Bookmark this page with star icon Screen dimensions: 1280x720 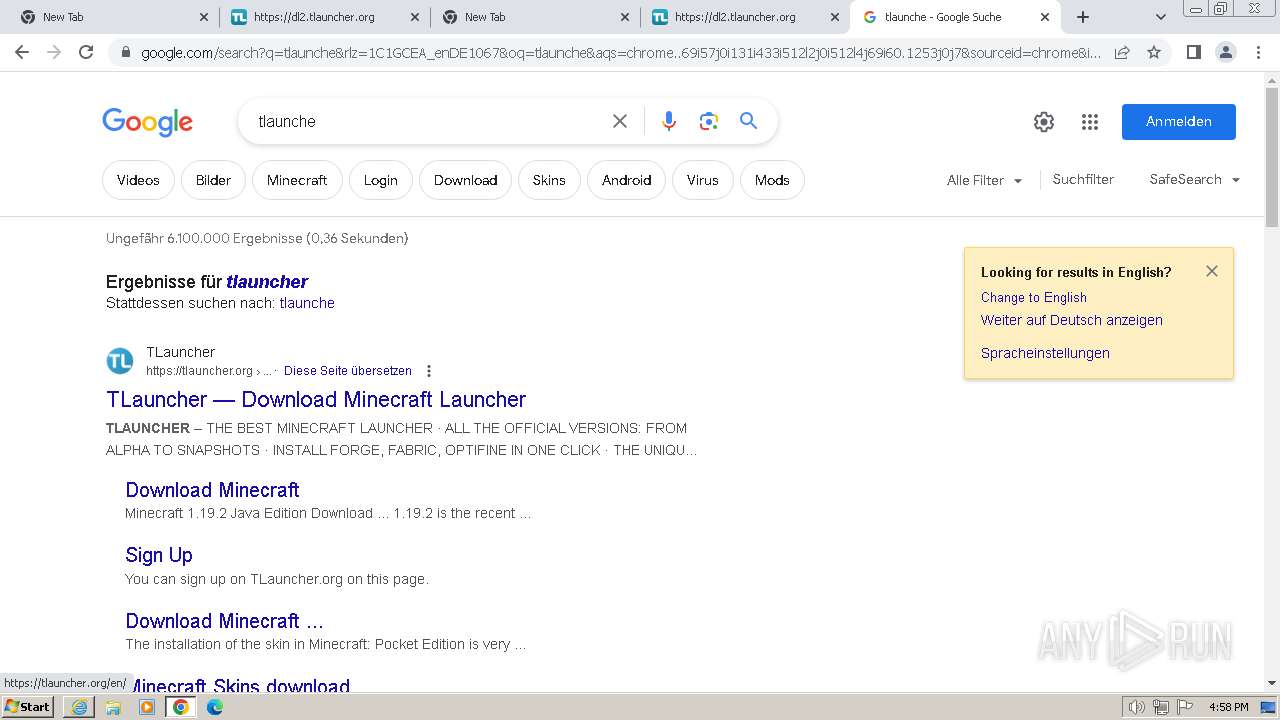1154,52
